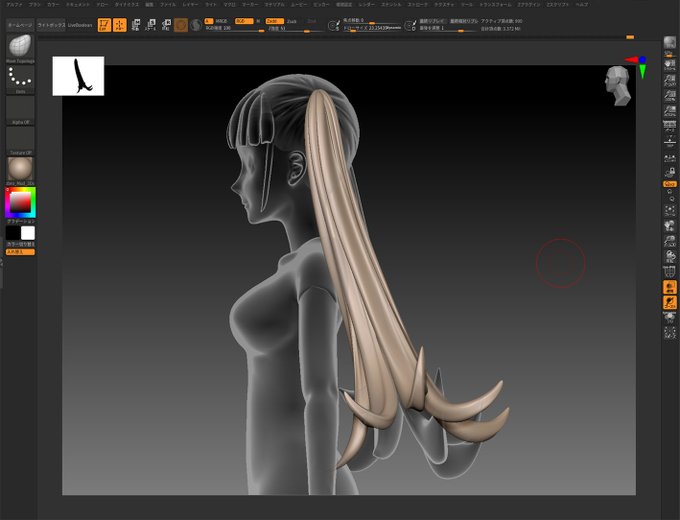This screenshot has width=680, height=520.
Task: Click the Dynamic draw size button
Action: 394,28
